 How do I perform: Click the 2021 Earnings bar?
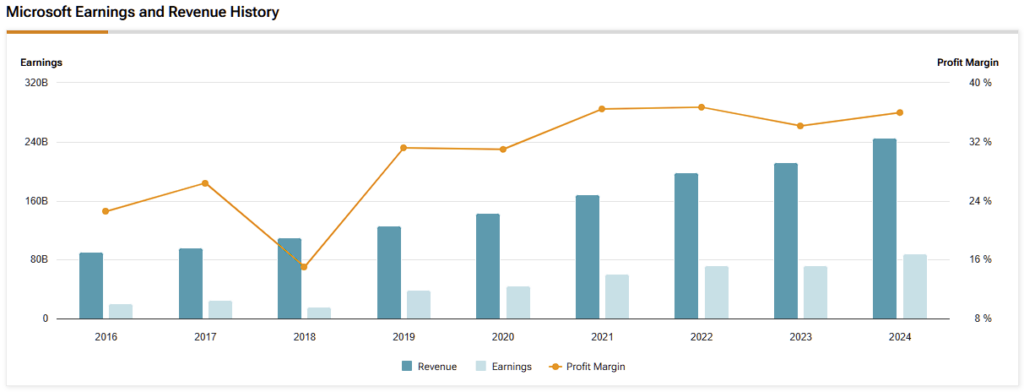[617, 297]
